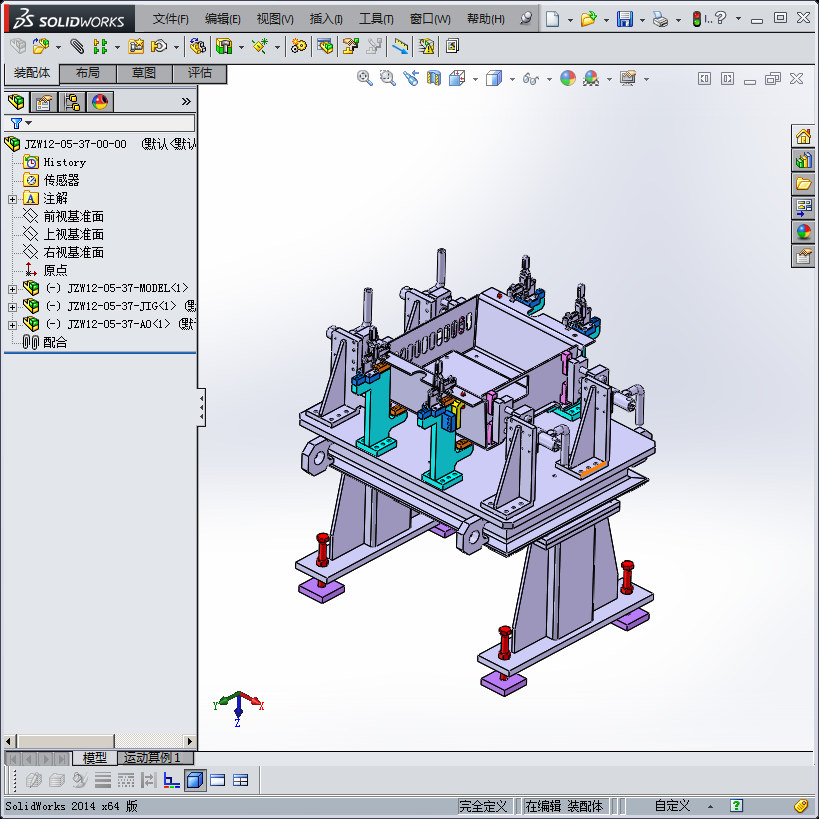The image size is (819, 819).
Task: Select the 配合 mates folder
Action: (x=55, y=342)
